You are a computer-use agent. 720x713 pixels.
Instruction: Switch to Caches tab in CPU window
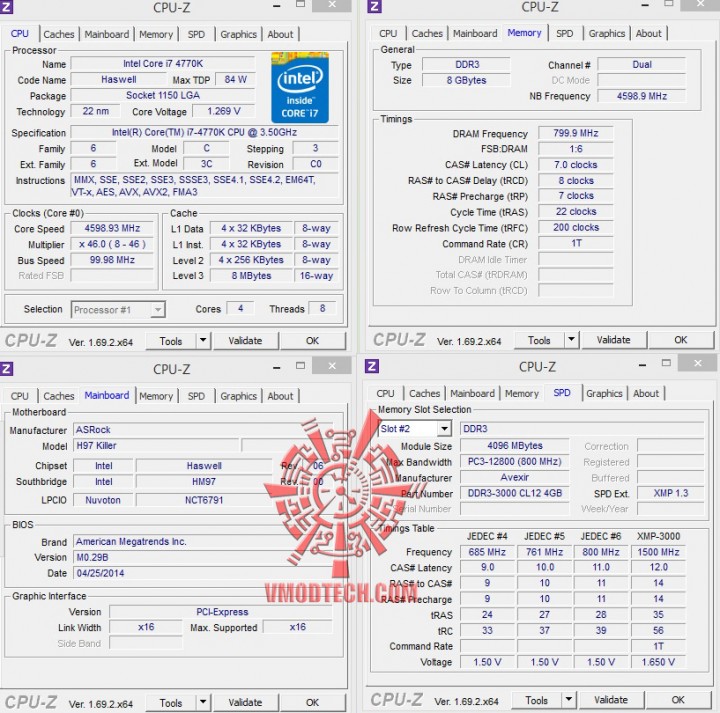[x=59, y=34]
